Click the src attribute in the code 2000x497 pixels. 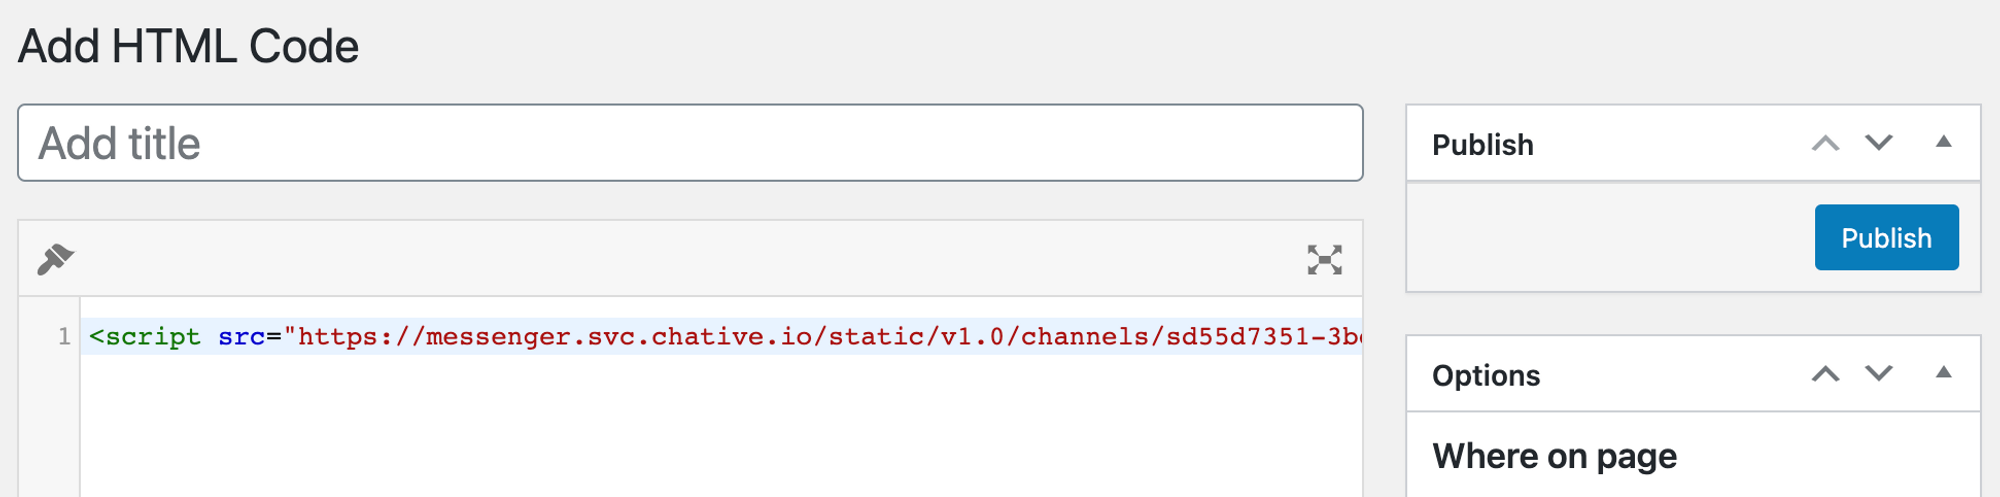pyautogui.click(x=241, y=337)
